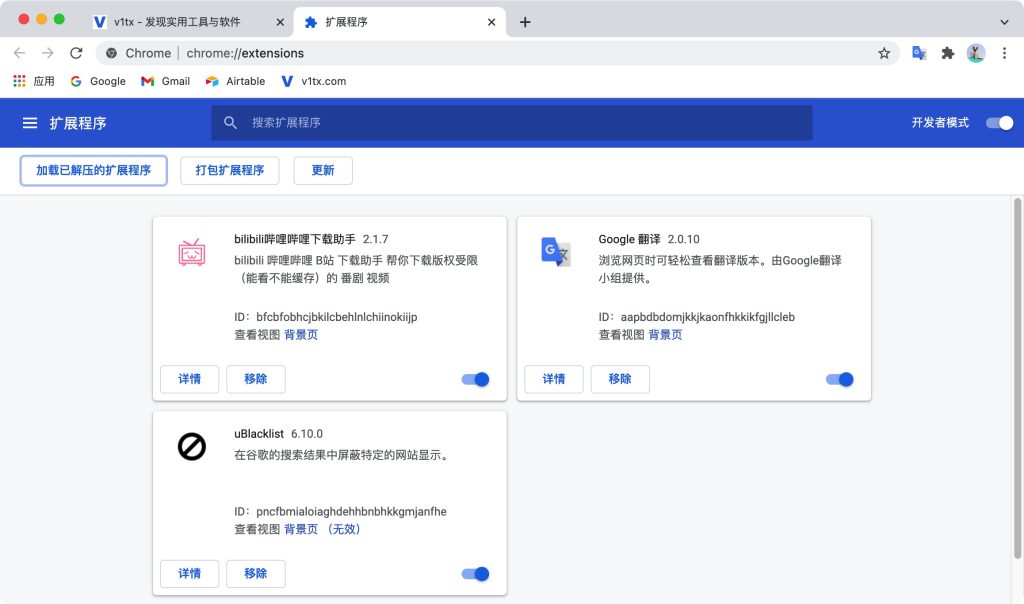Click the vertical page scrollbar
Image resolution: width=1024 pixels, height=604 pixels.
click(x=1017, y=379)
